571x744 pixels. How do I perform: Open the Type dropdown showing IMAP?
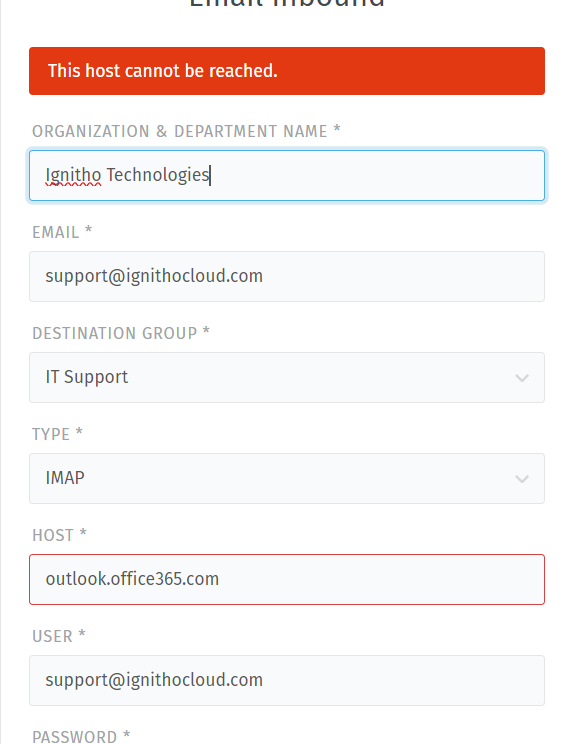click(x=287, y=478)
